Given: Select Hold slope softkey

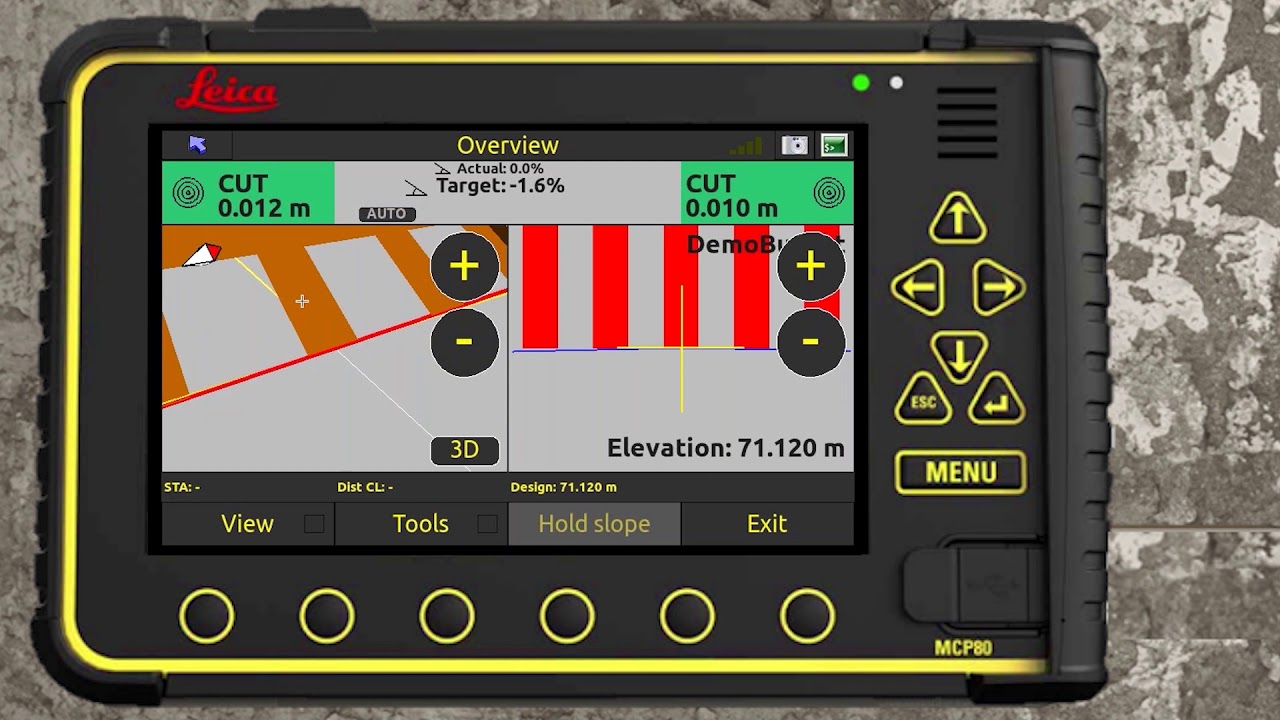Looking at the screenshot, I should [594, 524].
